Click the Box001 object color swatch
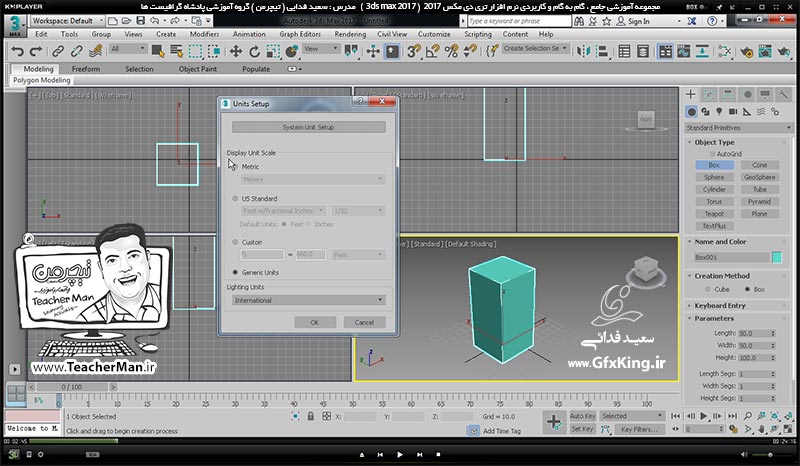Viewport: 800px width, 466px height. coord(777,257)
